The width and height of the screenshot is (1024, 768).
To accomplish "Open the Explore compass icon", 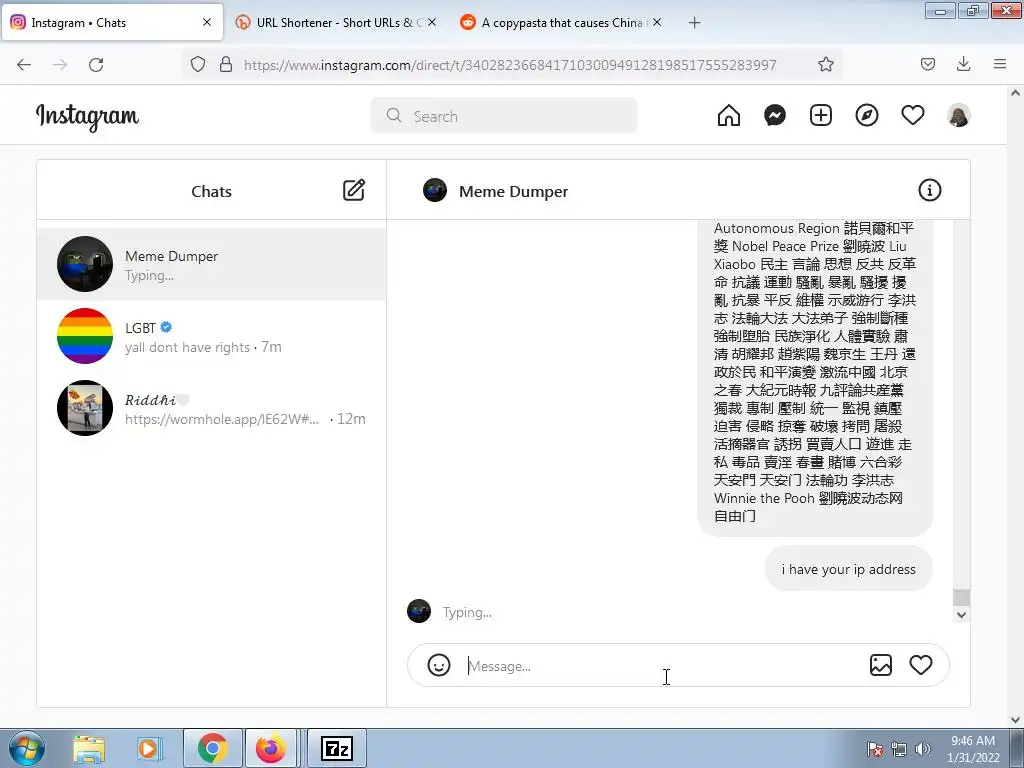I will tap(867, 116).
